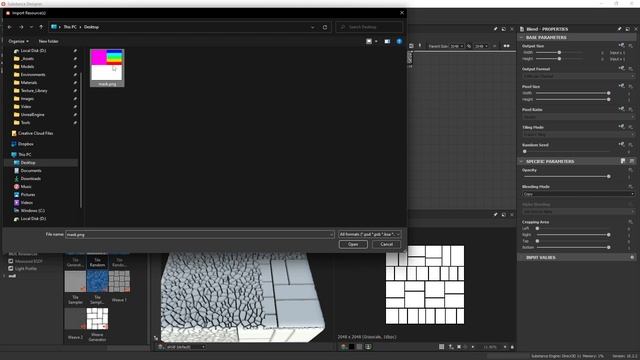
Task: Click Pixel Size inheritance icon
Action: [x=621, y=85]
